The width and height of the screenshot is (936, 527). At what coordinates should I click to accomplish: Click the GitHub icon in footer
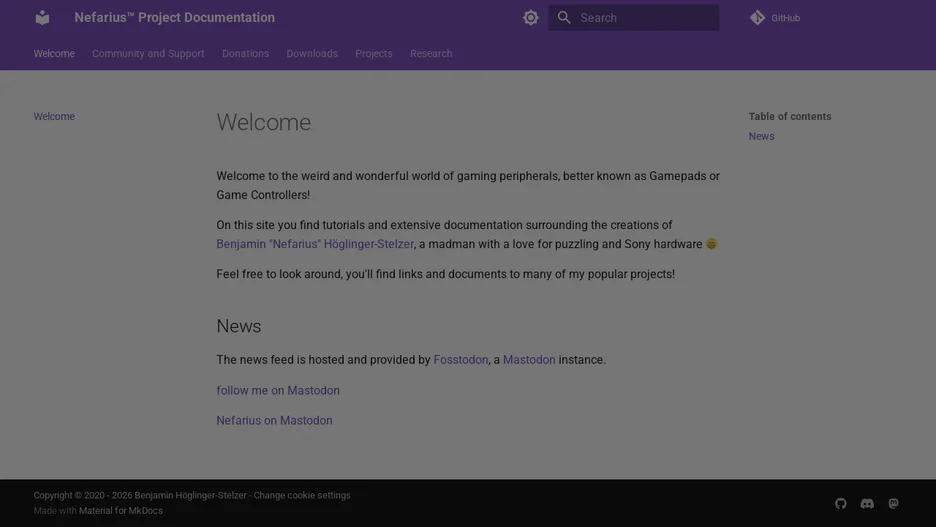840,504
